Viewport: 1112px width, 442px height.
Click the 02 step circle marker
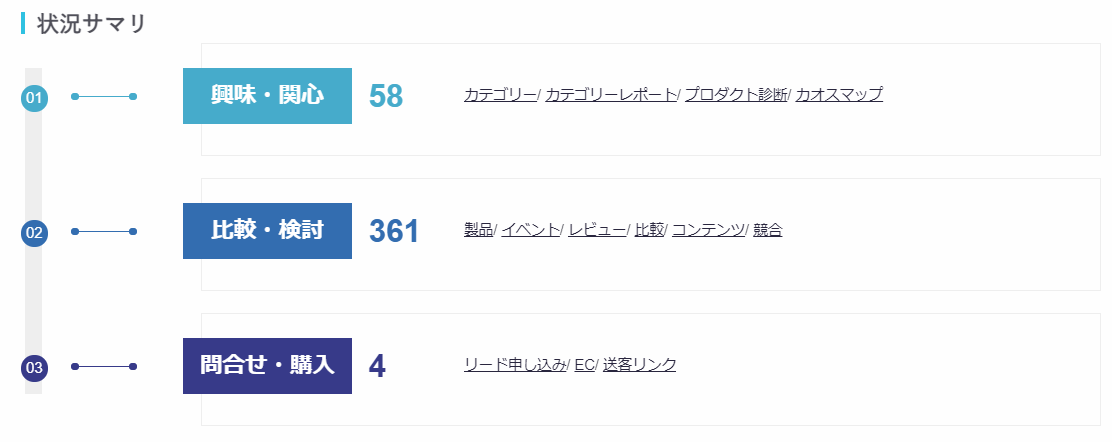point(34,233)
